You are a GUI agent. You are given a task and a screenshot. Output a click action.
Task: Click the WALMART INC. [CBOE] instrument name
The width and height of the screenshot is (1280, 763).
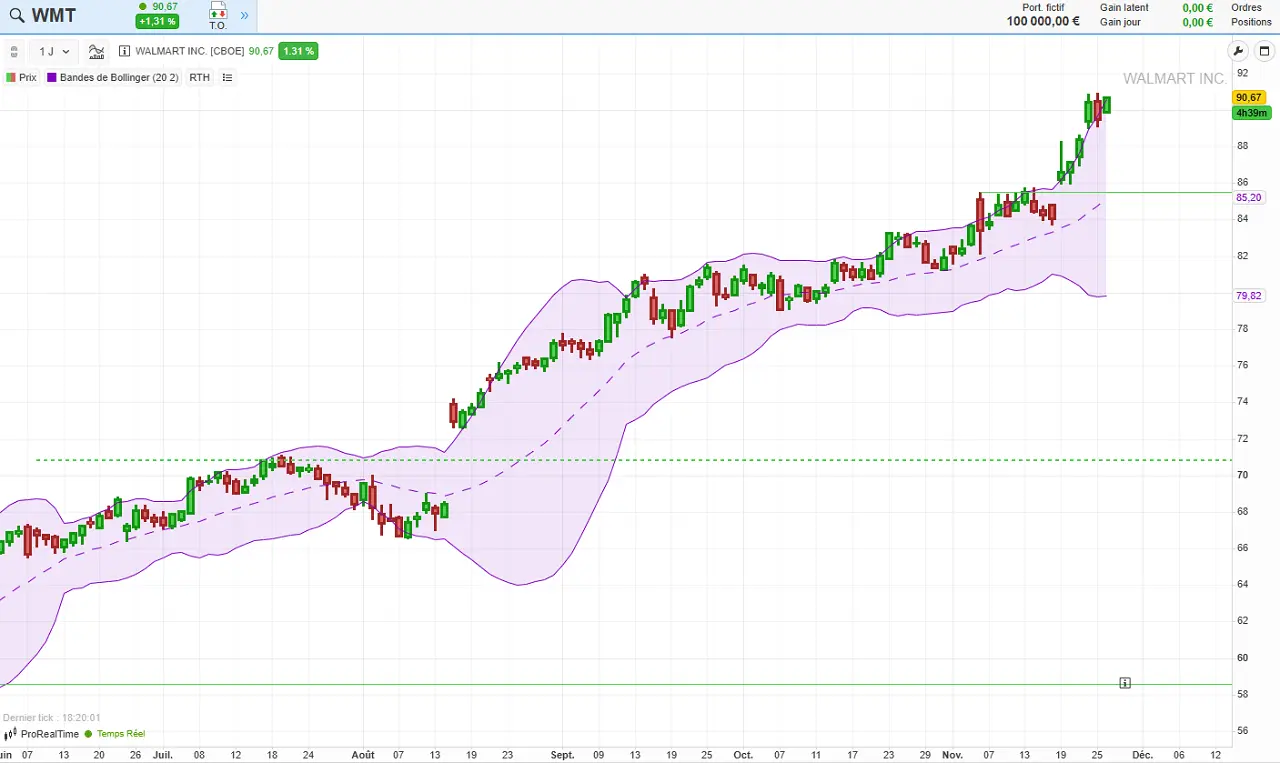pos(190,51)
